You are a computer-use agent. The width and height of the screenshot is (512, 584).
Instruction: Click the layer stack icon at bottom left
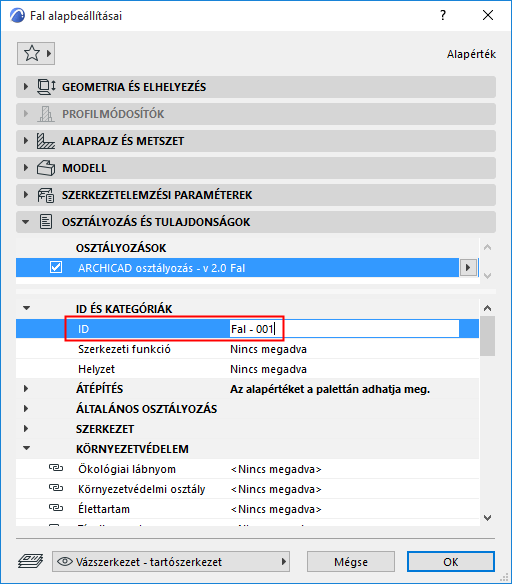(31, 561)
